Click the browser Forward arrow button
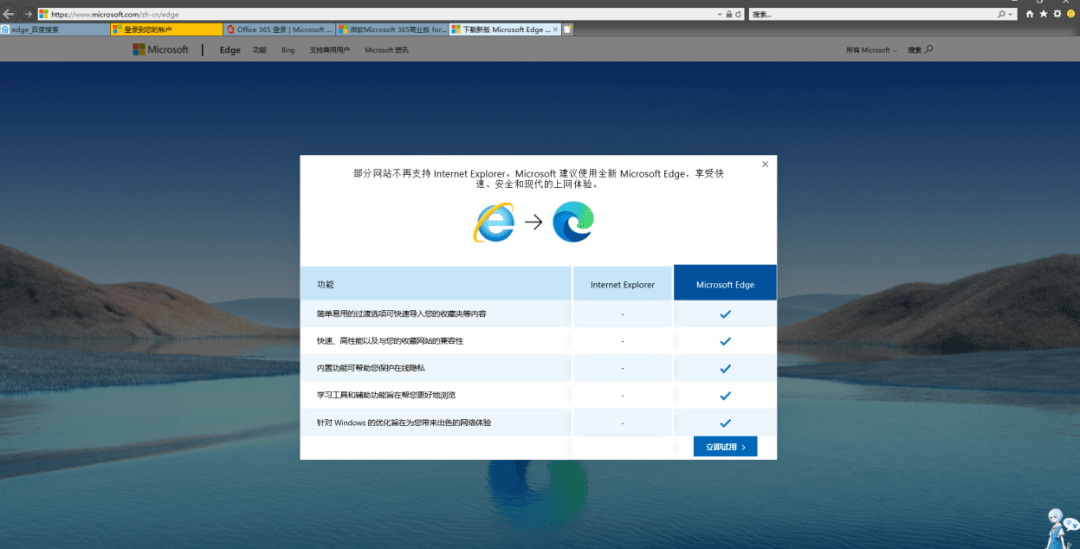This screenshot has width=1080, height=549. coord(28,14)
